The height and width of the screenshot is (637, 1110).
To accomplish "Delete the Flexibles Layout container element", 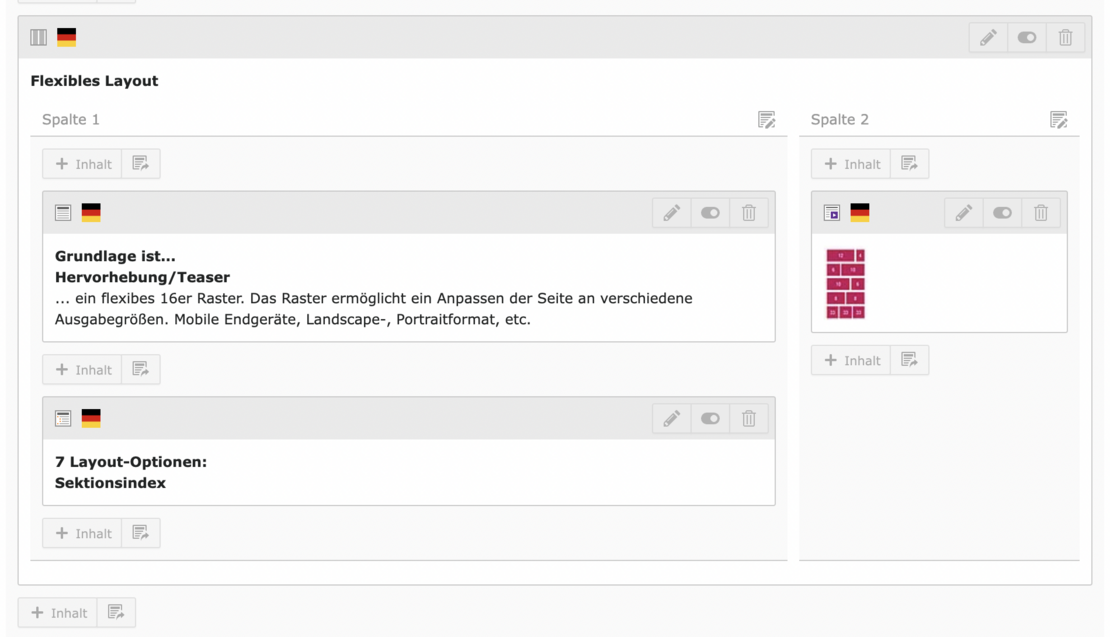I will click(x=1065, y=38).
